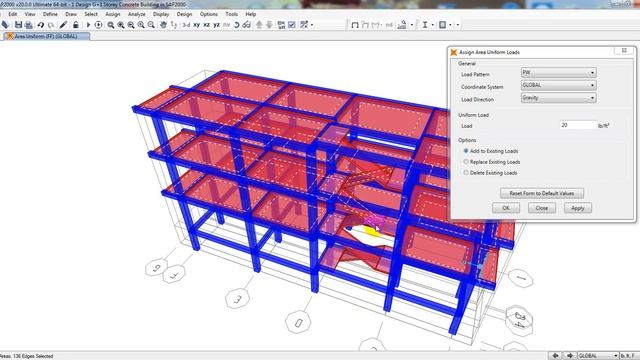Click the area section properties square icon
640x360 pixels.
pyautogui.click(x=442, y=25)
